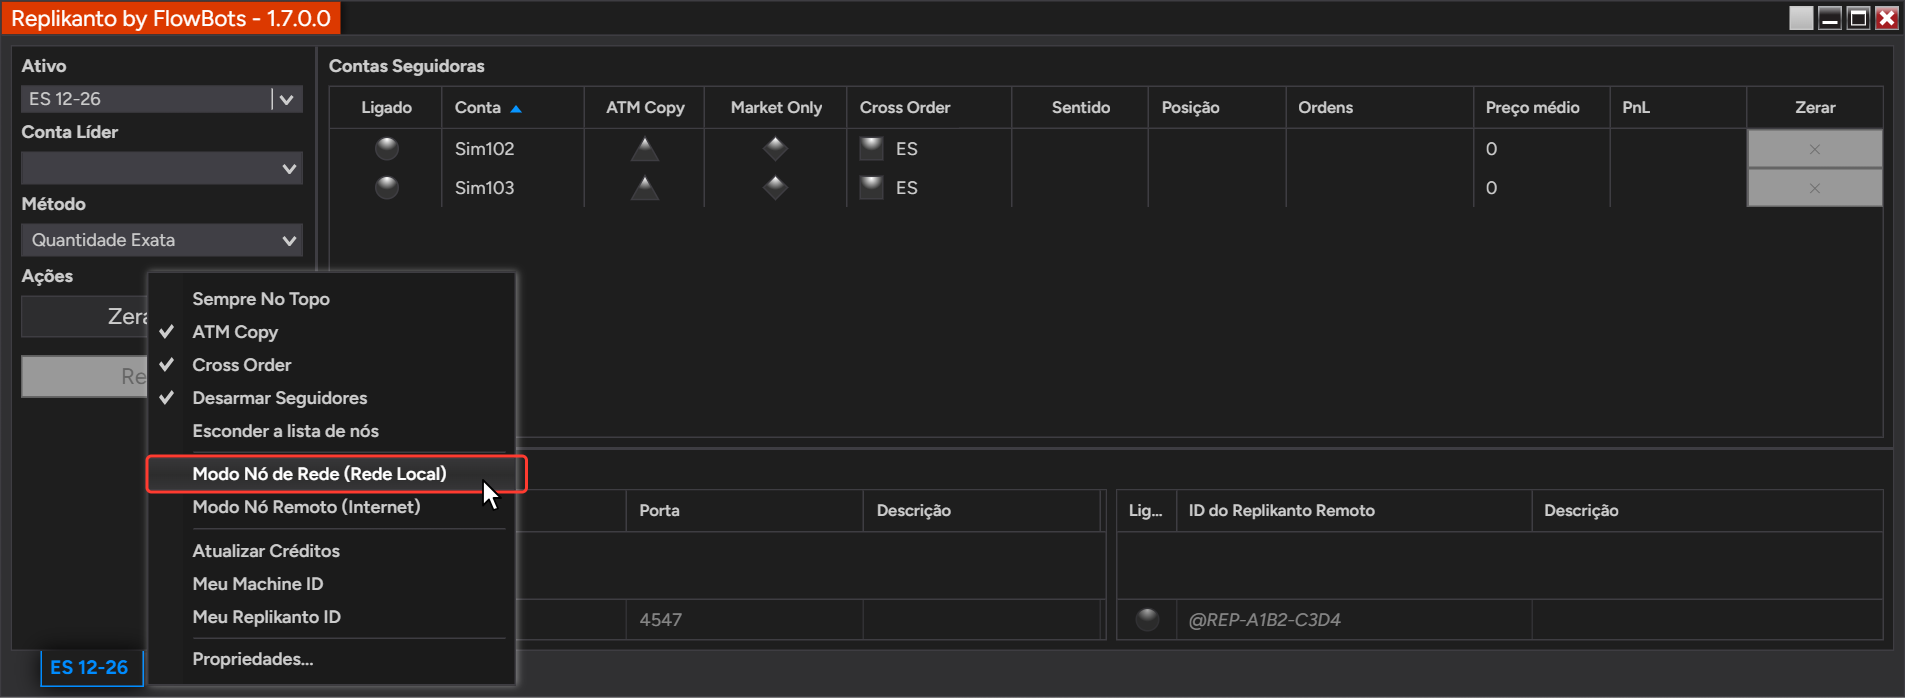Click the PnL column header
1905x698 pixels.
[x=1678, y=107]
